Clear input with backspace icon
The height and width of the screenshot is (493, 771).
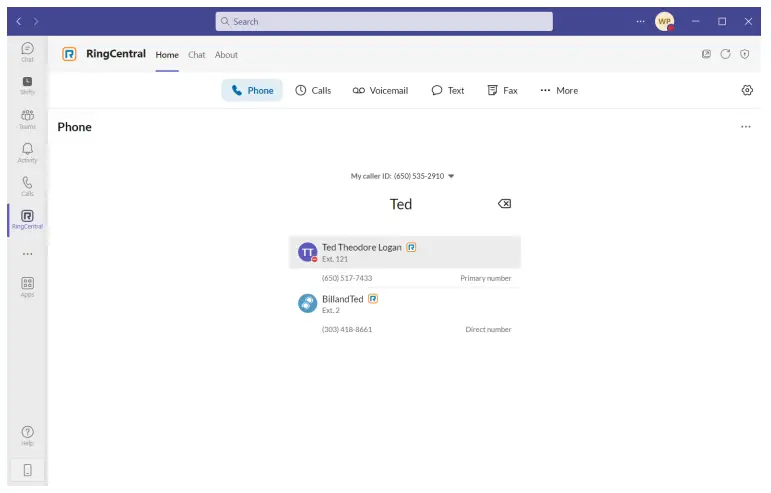[504, 203]
